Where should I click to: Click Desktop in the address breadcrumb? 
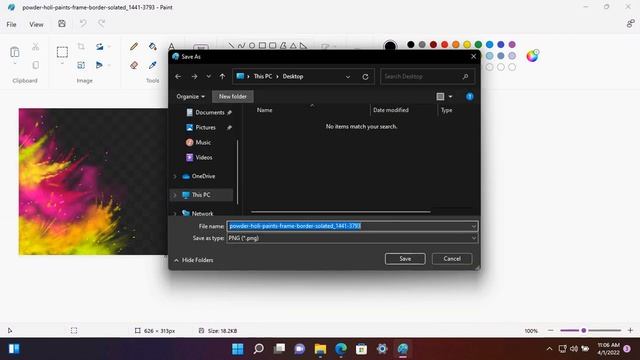pyautogui.click(x=293, y=76)
